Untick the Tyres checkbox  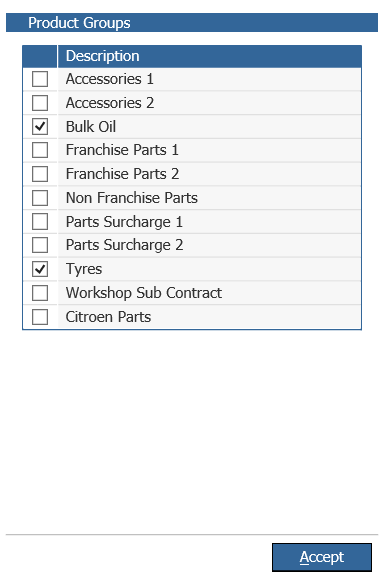coord(40,269)
